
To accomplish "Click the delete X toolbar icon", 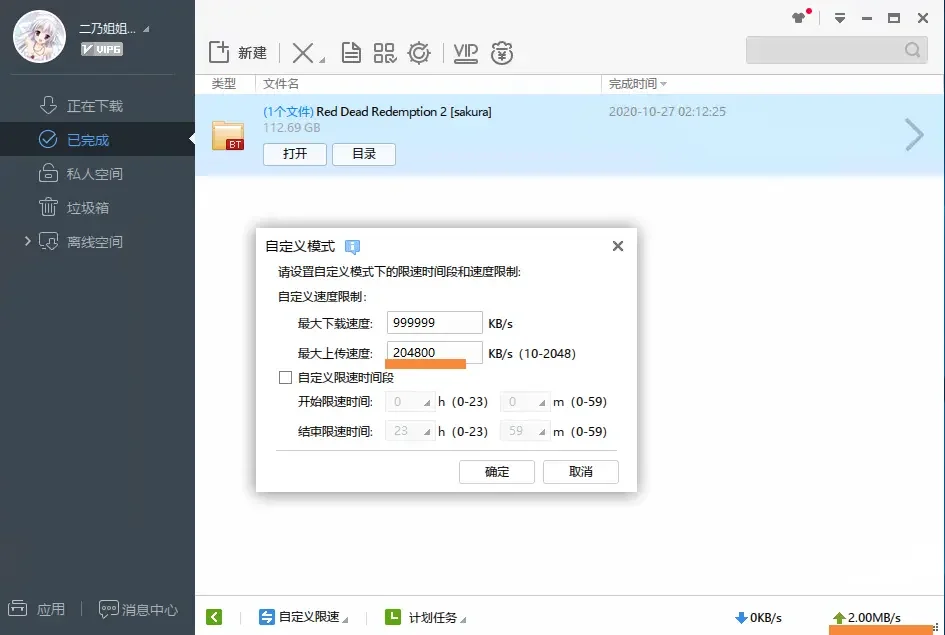I will pos(303,53).
